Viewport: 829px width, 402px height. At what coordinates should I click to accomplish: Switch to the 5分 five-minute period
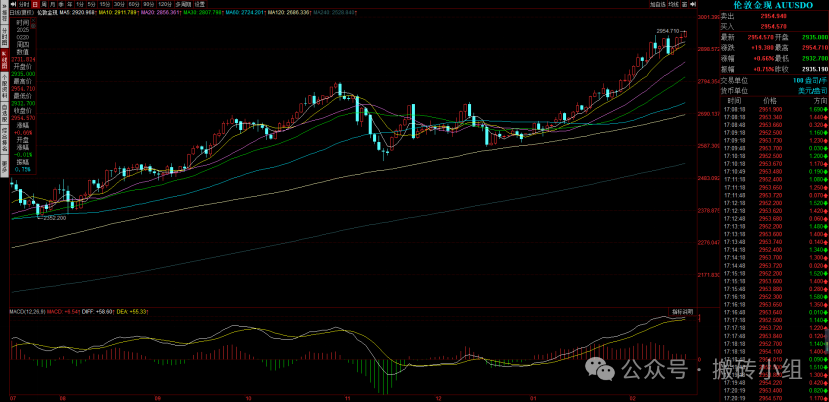coord(92,4)
